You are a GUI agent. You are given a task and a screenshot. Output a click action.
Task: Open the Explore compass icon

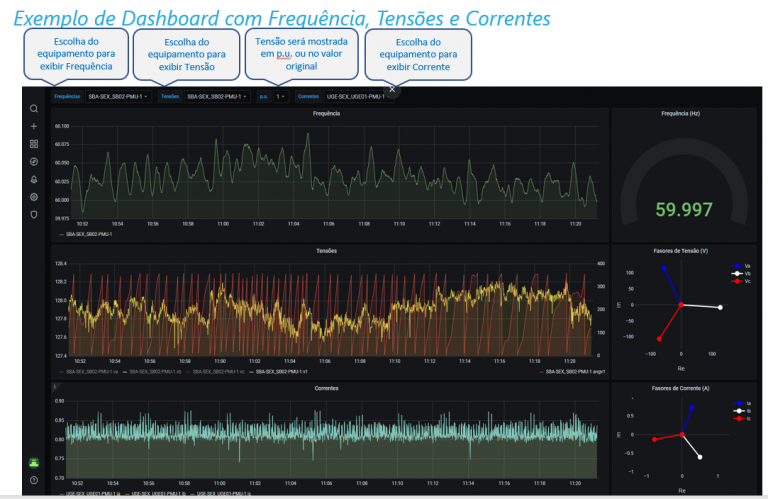34,161
